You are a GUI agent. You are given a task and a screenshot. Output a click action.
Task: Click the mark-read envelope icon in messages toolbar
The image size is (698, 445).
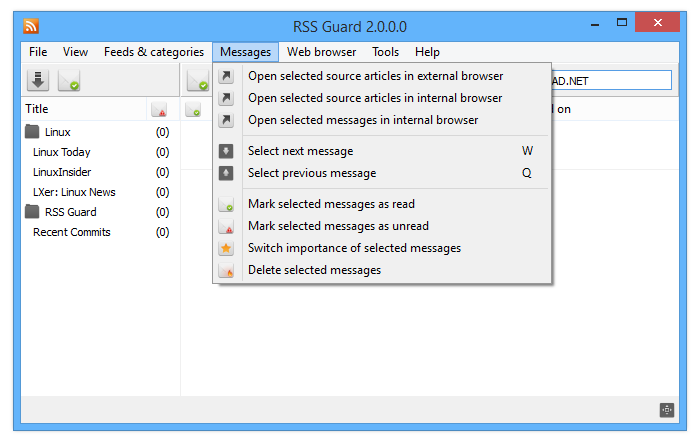coord(198,81)
